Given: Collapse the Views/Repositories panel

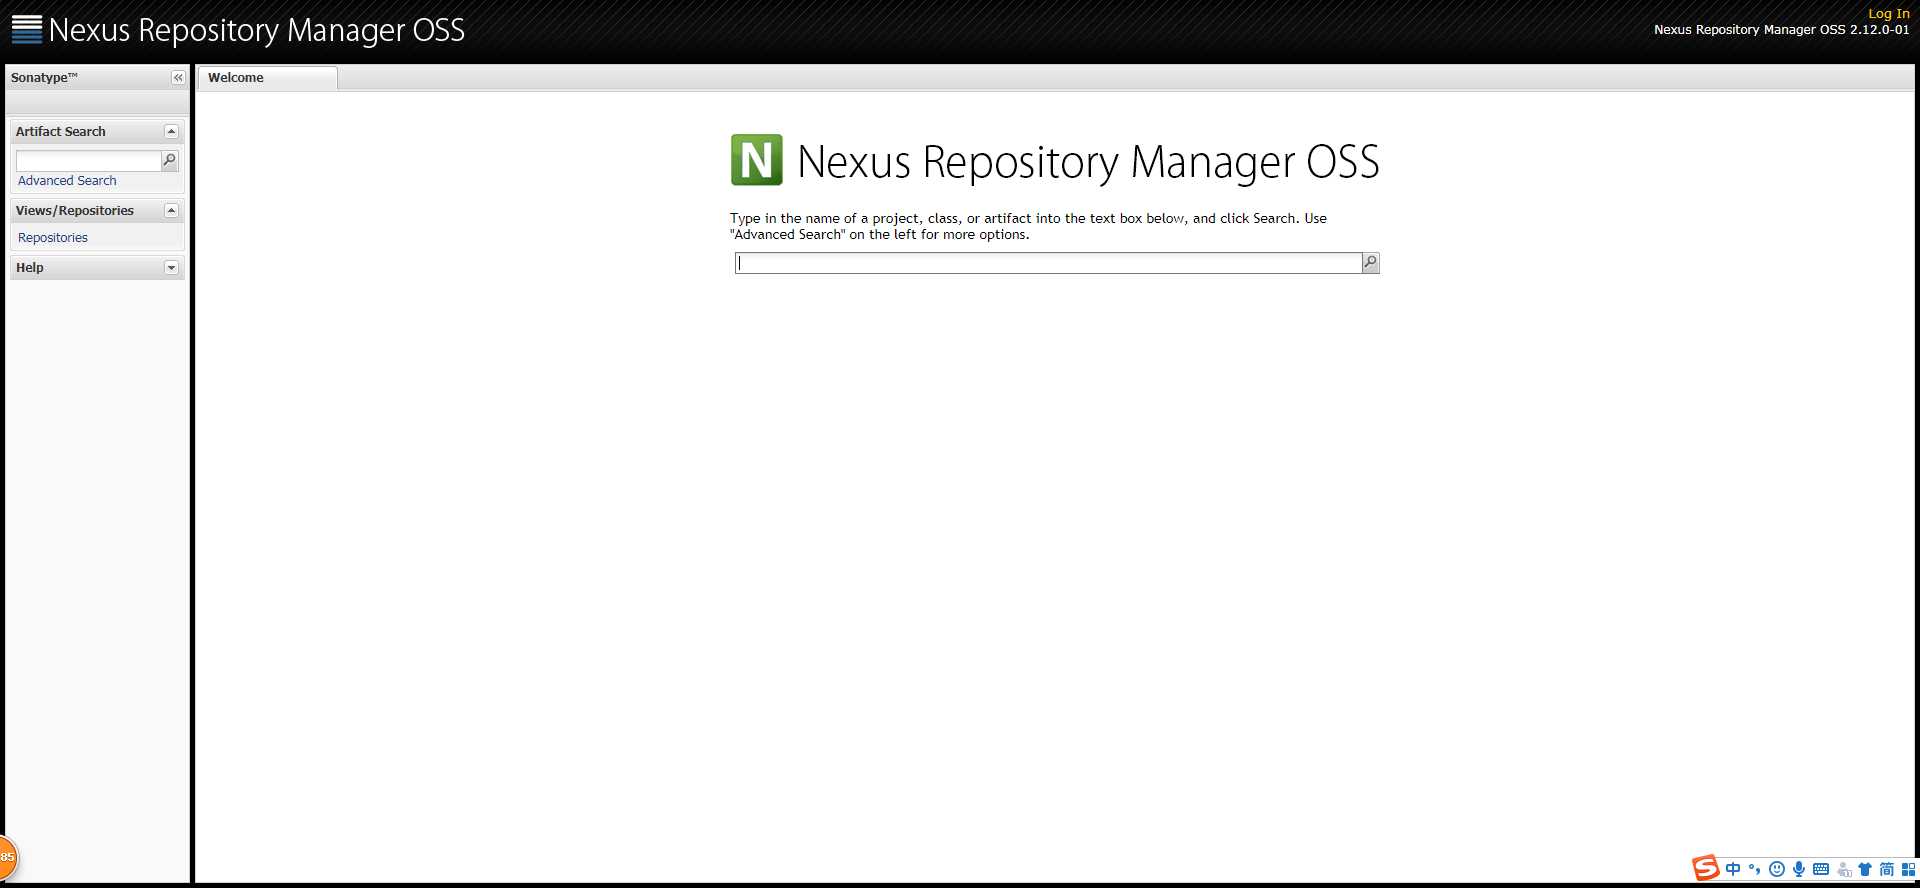Looking at the screenshot, I should 171,210.
